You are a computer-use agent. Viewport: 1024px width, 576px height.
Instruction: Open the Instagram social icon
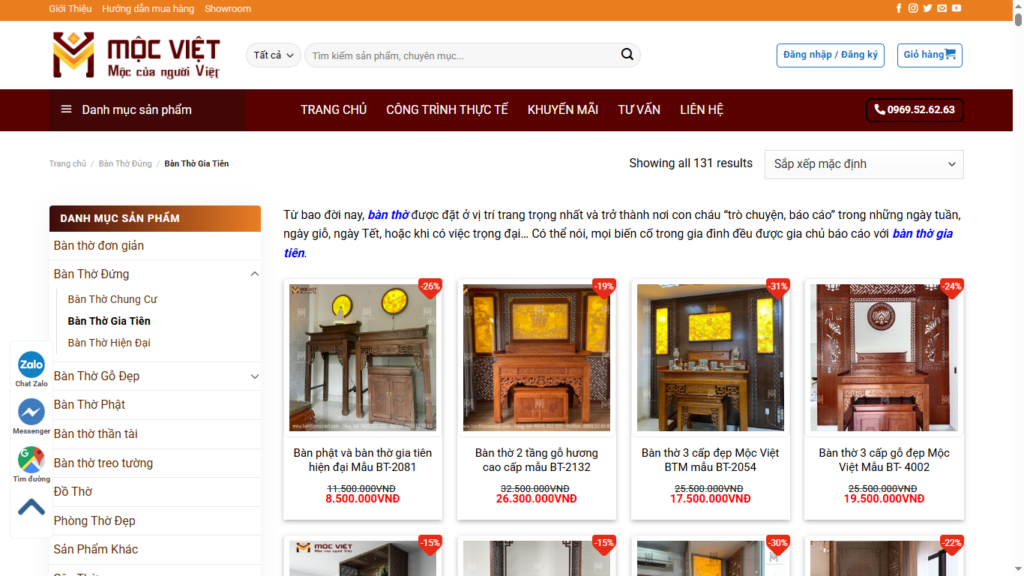[913, 9]
